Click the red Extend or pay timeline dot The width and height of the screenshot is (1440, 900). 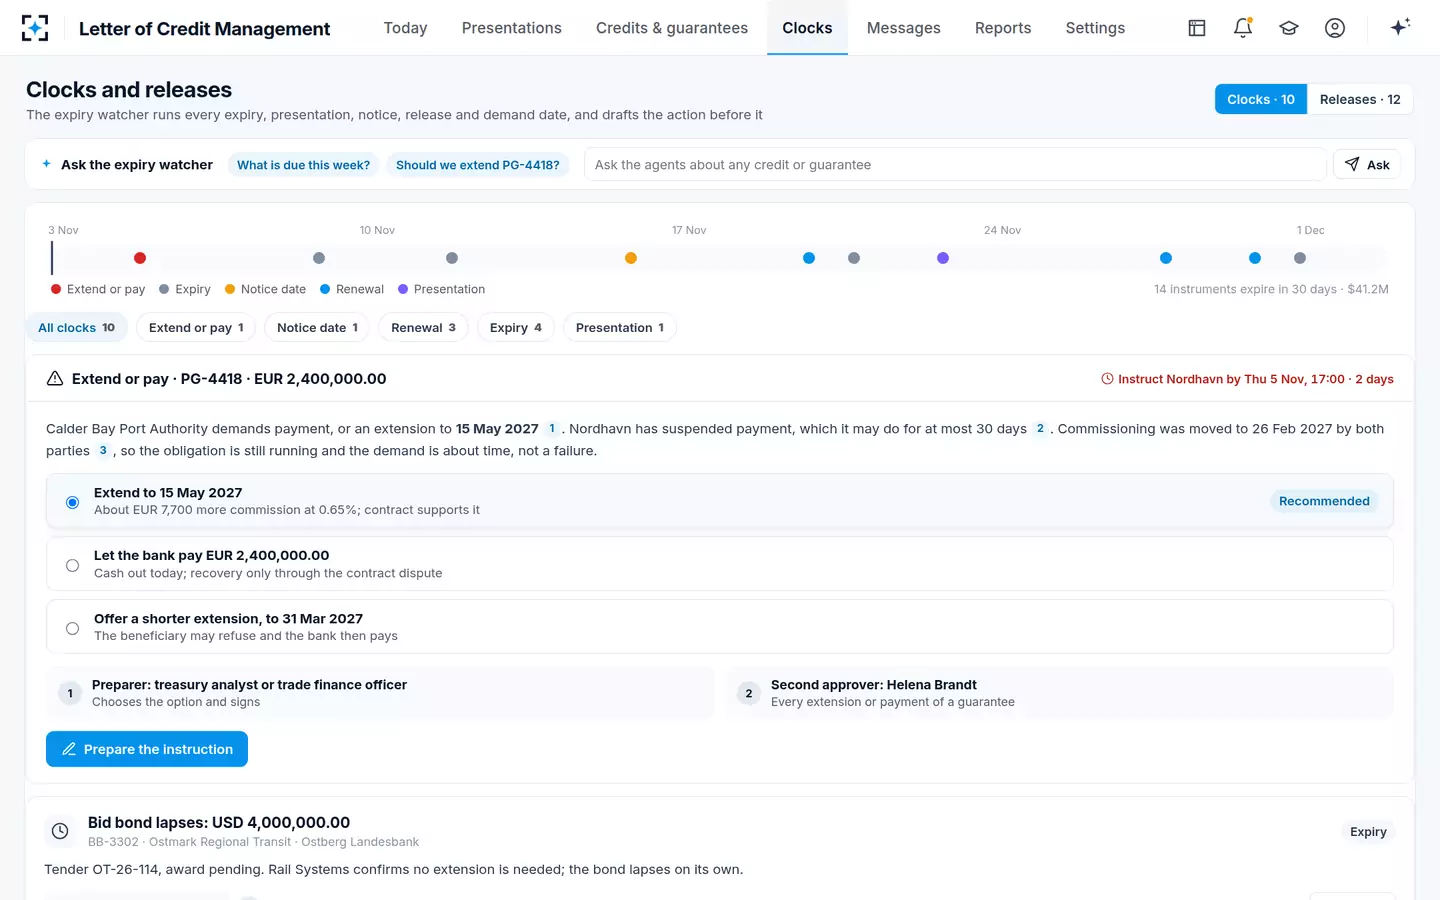140,258
